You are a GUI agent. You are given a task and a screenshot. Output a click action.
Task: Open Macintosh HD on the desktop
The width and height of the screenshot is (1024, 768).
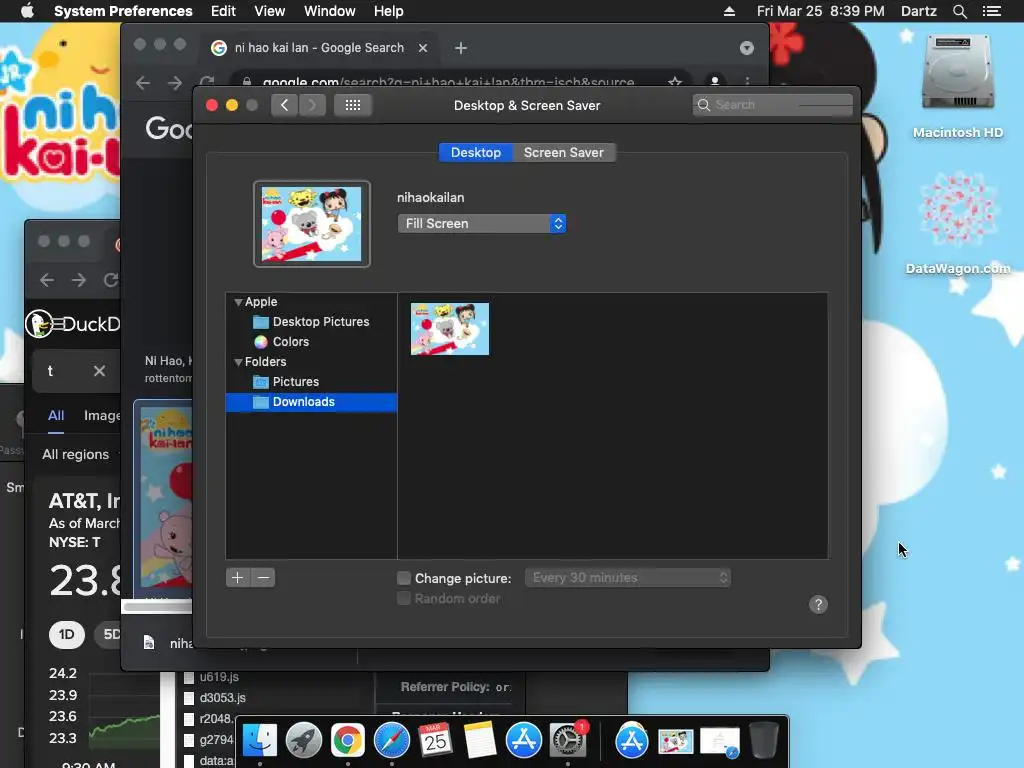(x=958, y=85)
